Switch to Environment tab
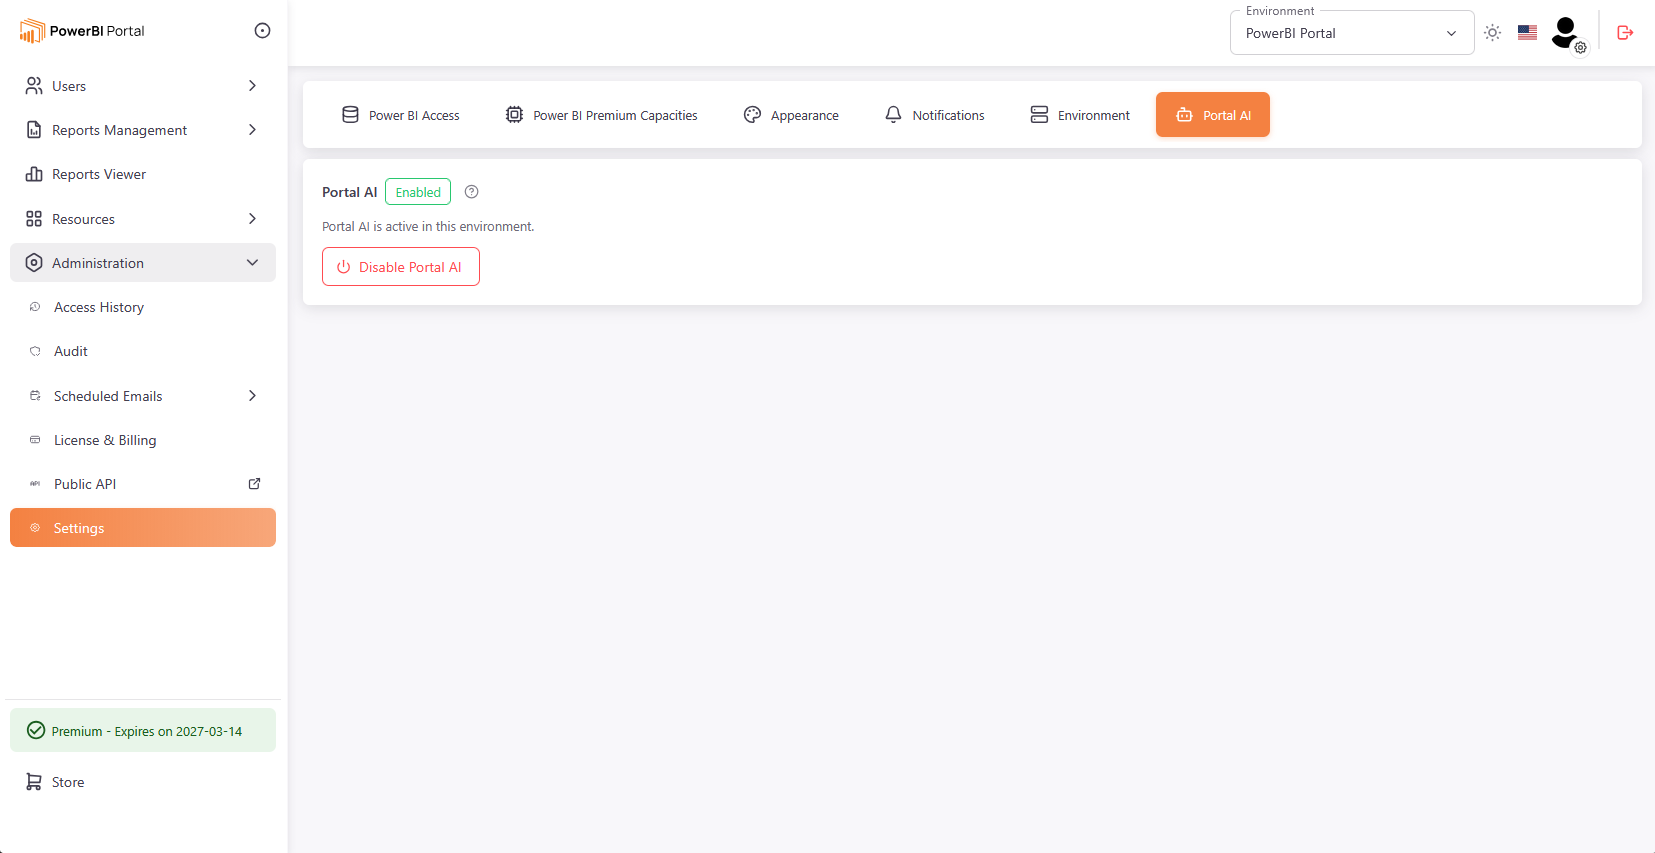The height and width of the screenshot is (853, 1655). click(1080, 115)
